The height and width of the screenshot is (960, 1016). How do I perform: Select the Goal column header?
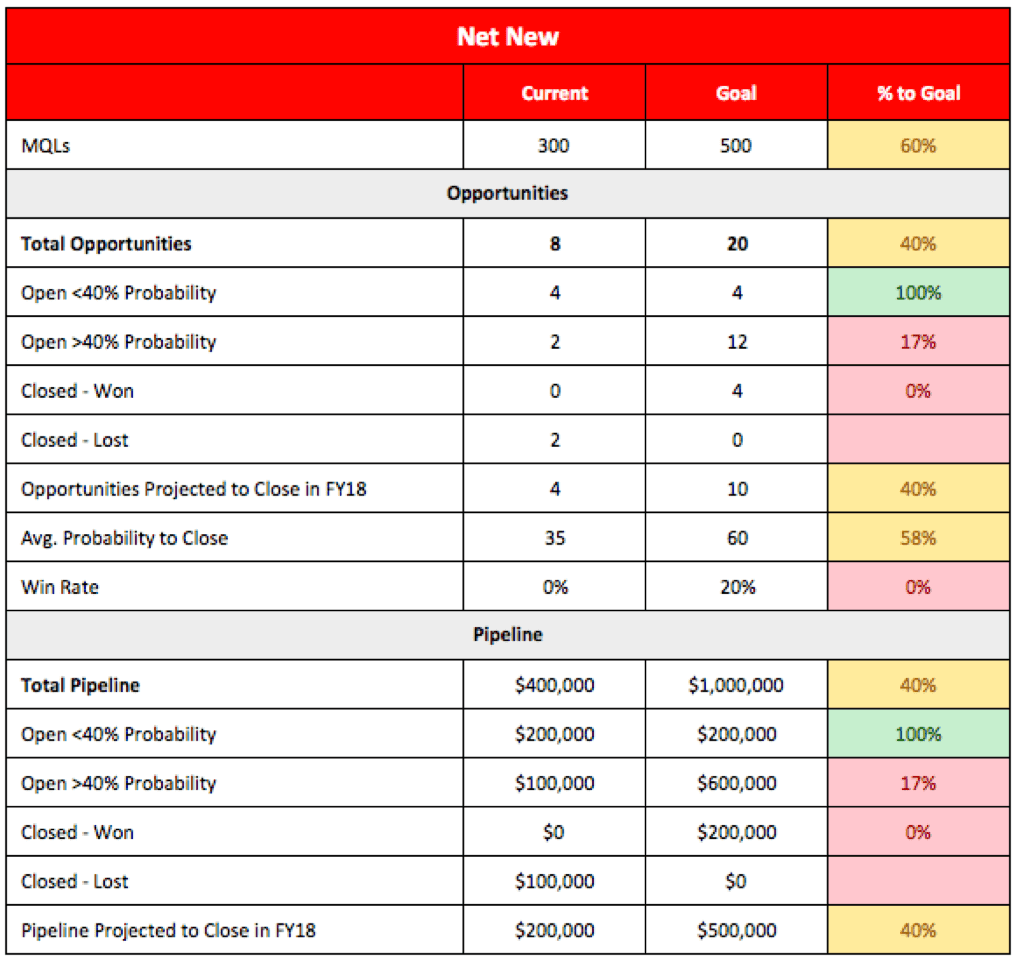[736, 93]
